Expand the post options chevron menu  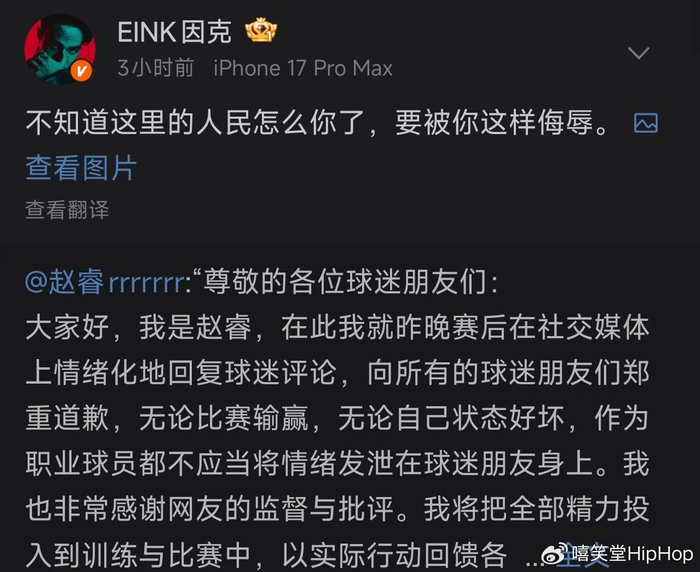tap(638, 52)
